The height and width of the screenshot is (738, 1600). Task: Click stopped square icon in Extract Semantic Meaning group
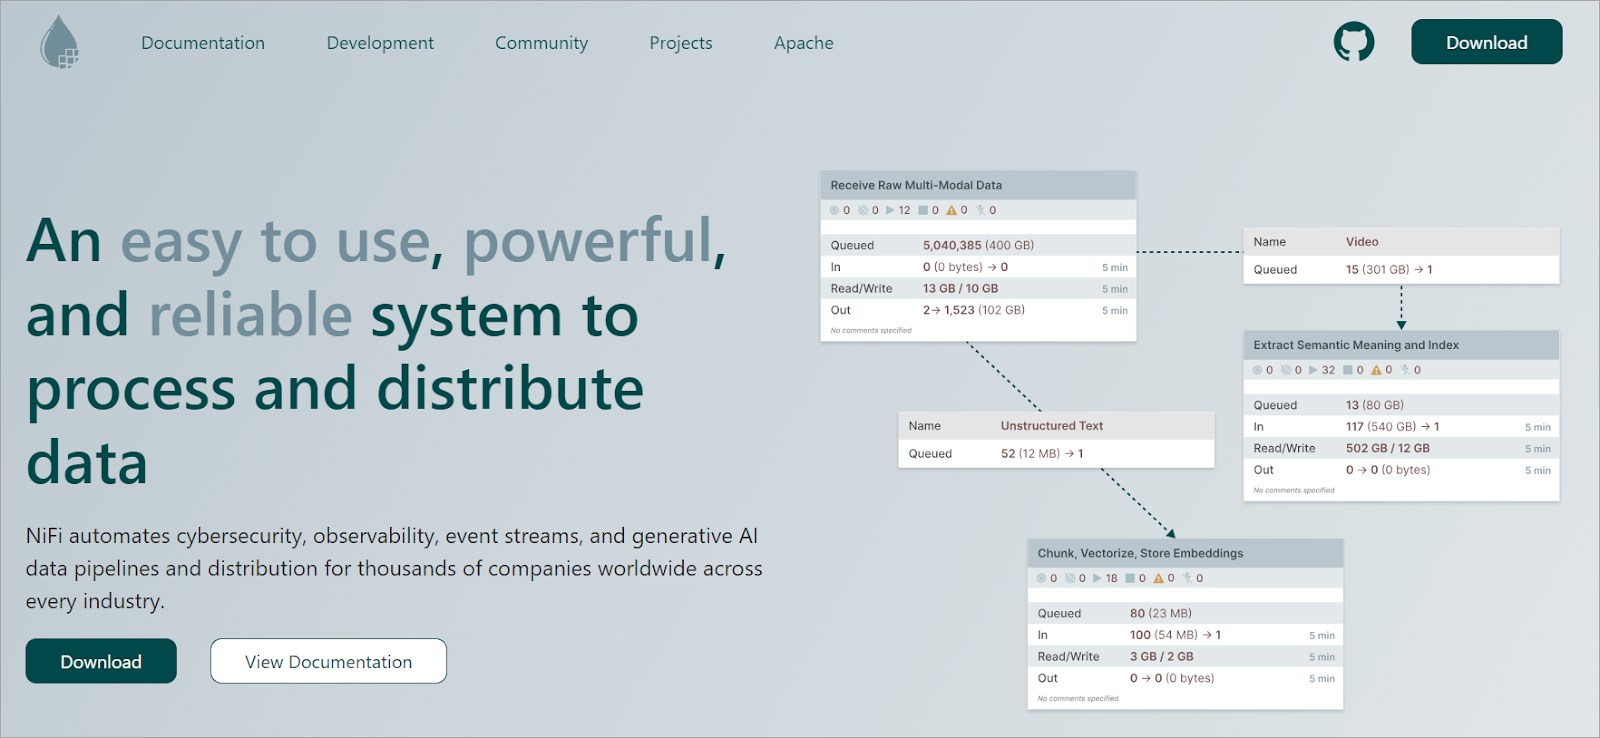click(1347, 370)
